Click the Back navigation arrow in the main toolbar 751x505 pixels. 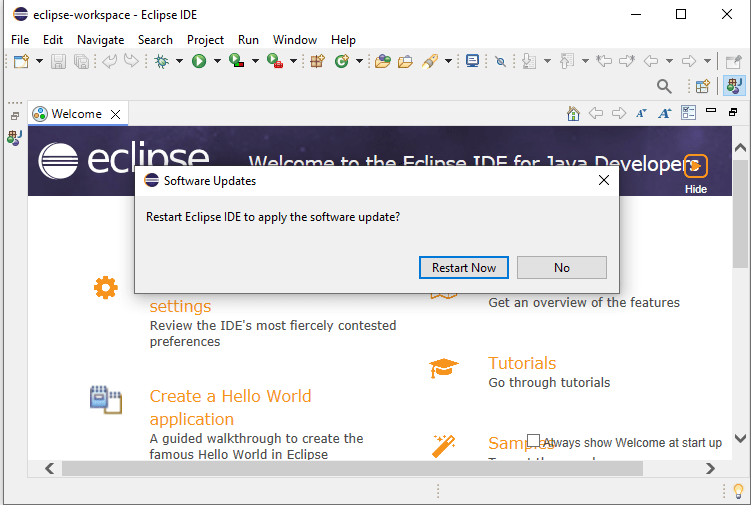(651, 61)
